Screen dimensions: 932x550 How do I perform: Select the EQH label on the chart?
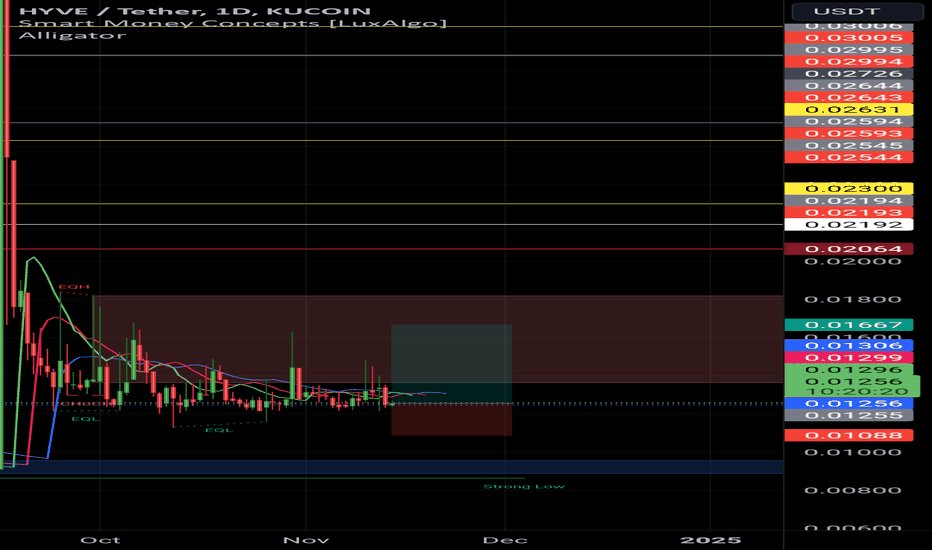coord(74,287)
